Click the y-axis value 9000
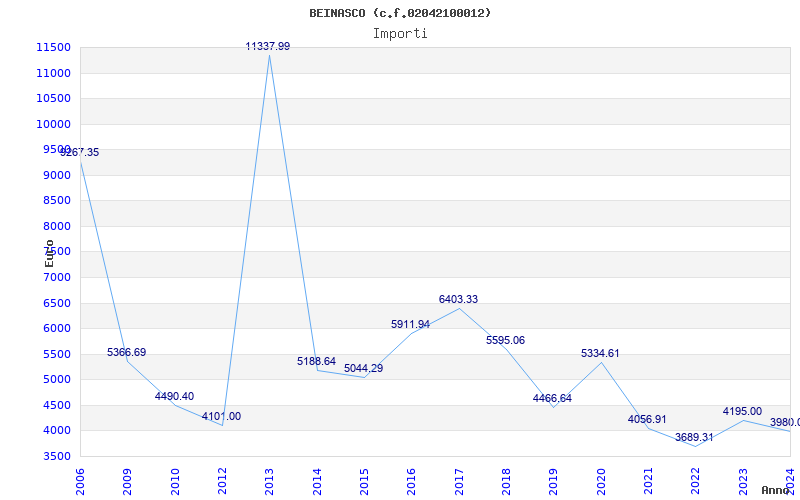The image size is (800, 500). 56,175
